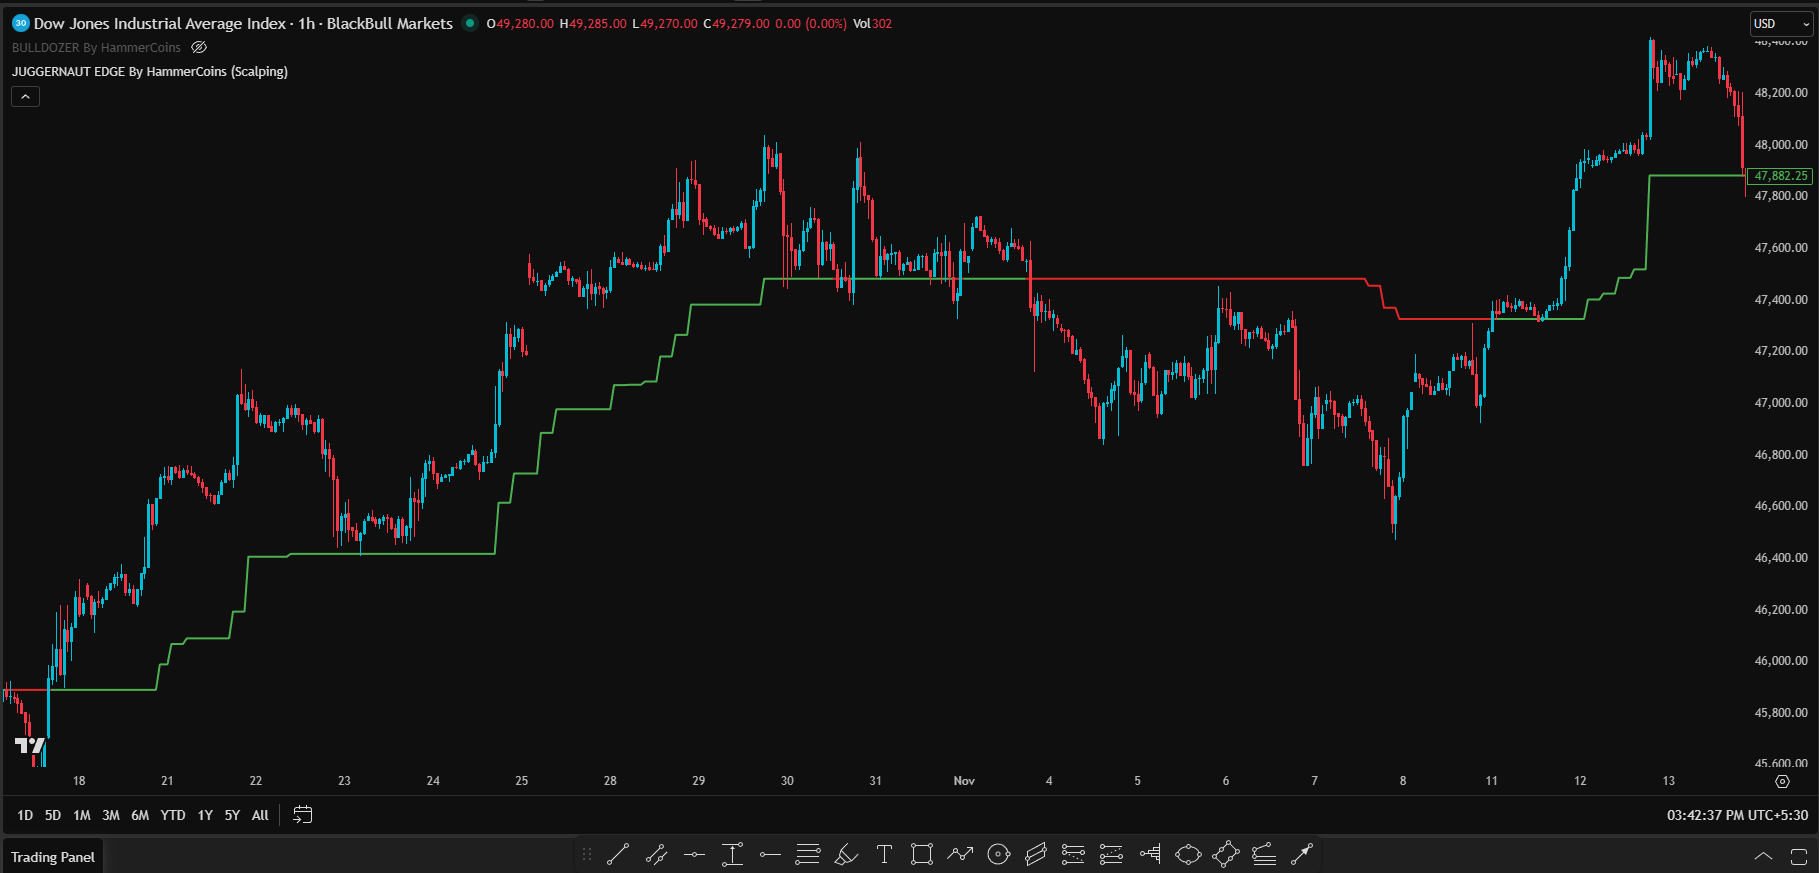Open chart settings gear near price axis

1782,781
